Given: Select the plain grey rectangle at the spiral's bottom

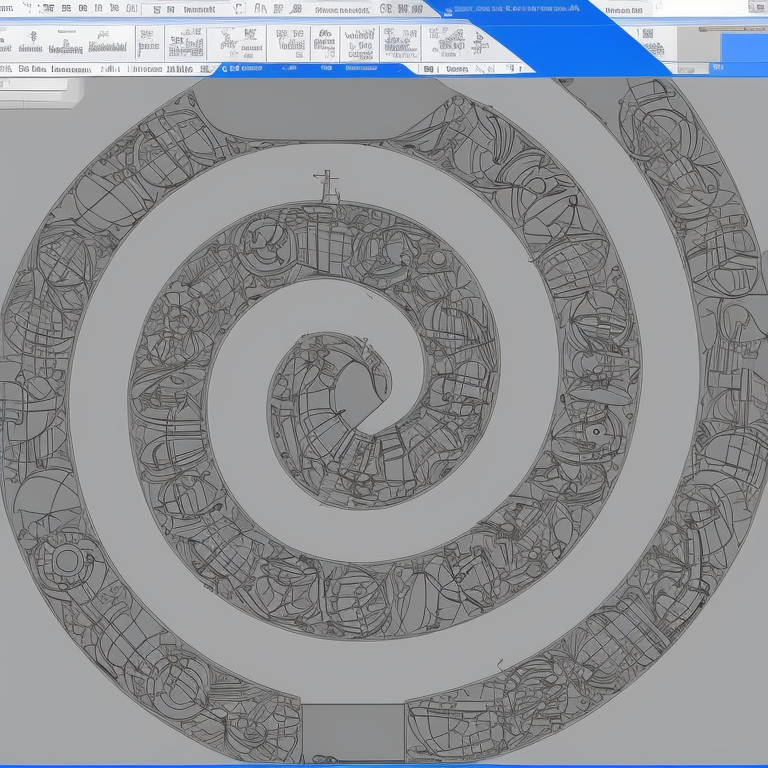Looking at the screenshot, I should coord(353,733).
